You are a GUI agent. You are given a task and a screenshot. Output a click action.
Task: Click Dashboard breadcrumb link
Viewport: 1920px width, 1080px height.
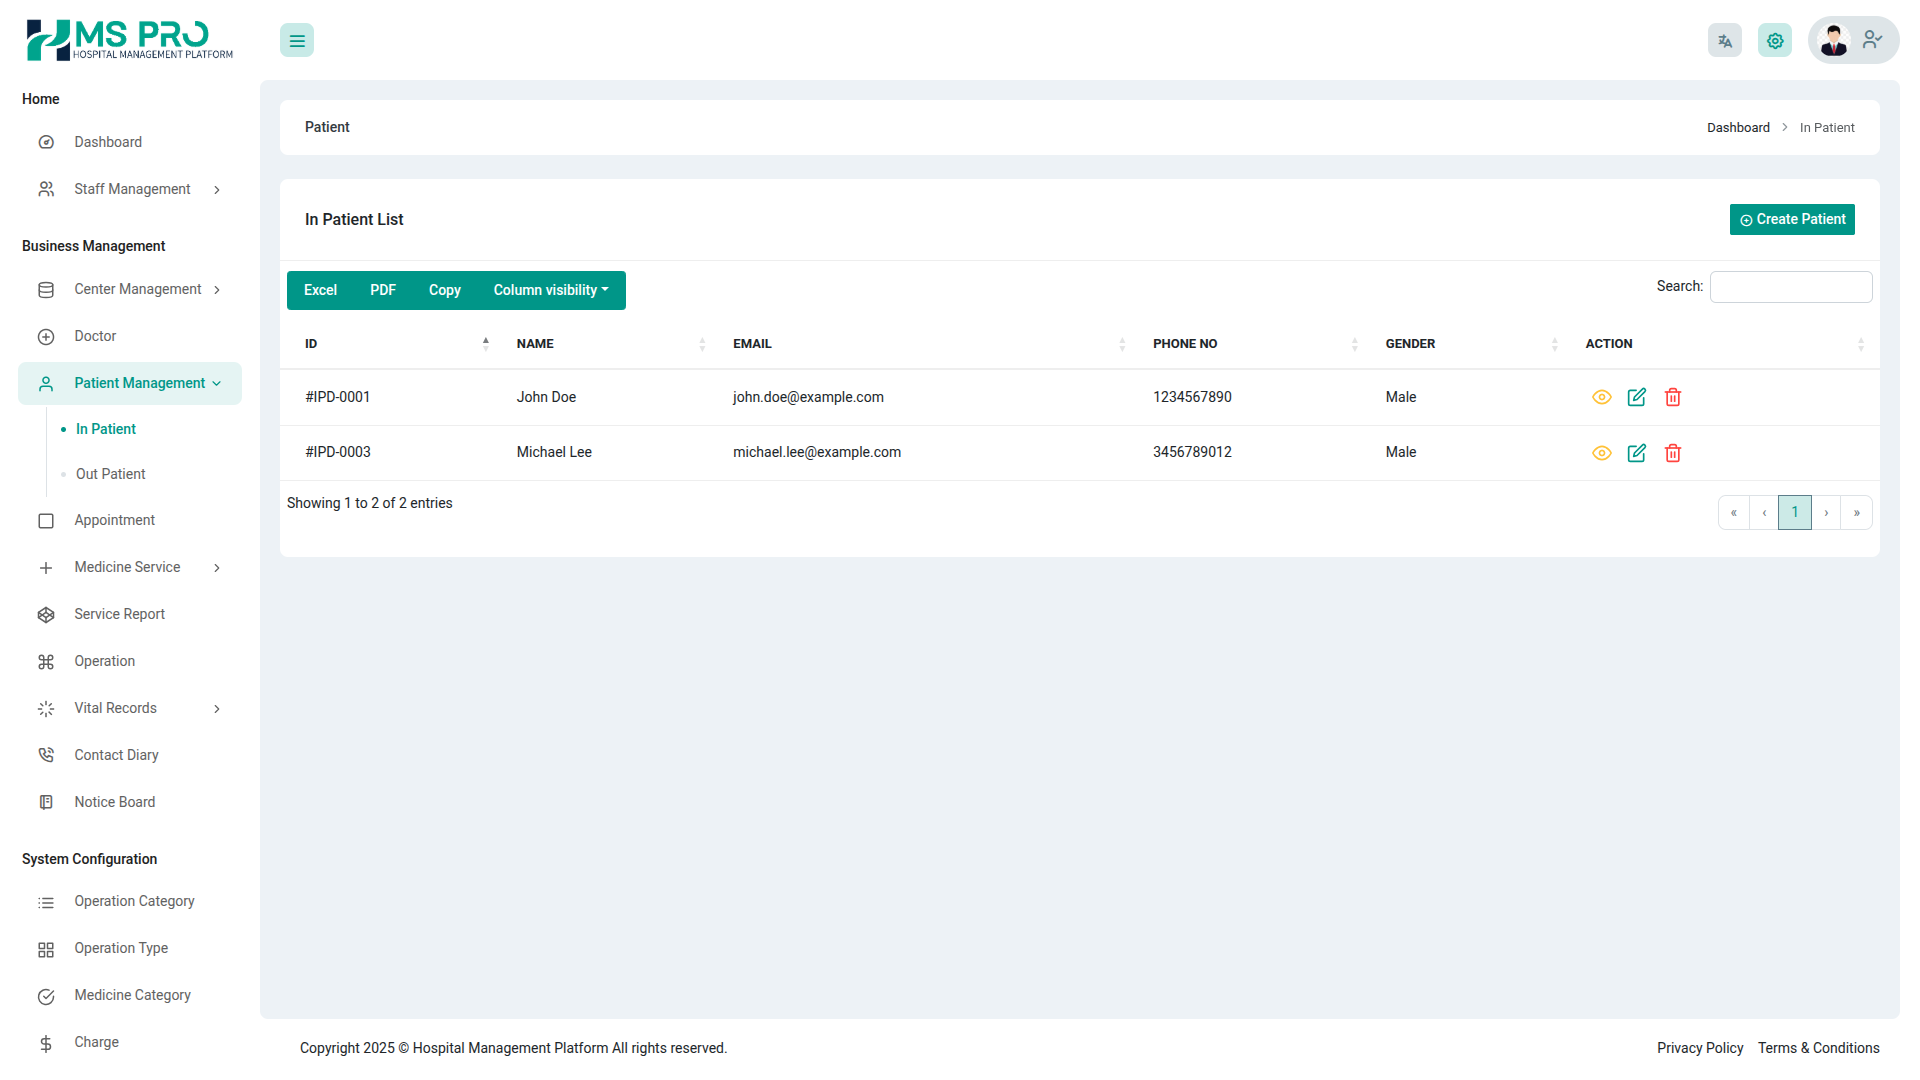click(x=1738, y=128)
